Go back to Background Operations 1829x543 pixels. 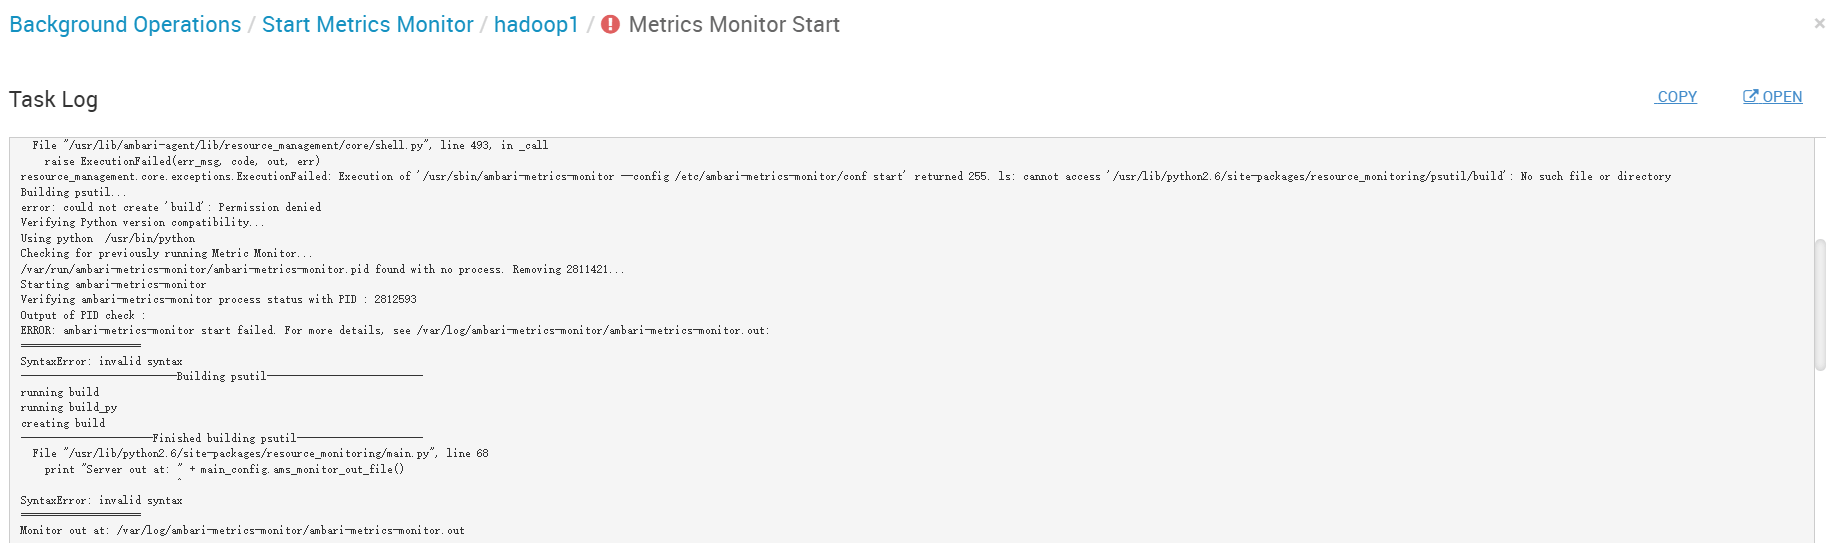(x=125, y=25)
